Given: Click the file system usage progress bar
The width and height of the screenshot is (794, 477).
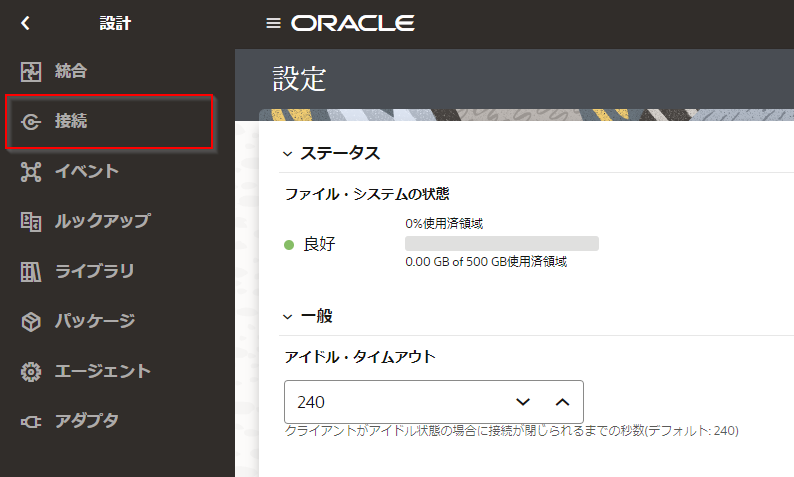Looking at the screenshot, I should [501, 243].
